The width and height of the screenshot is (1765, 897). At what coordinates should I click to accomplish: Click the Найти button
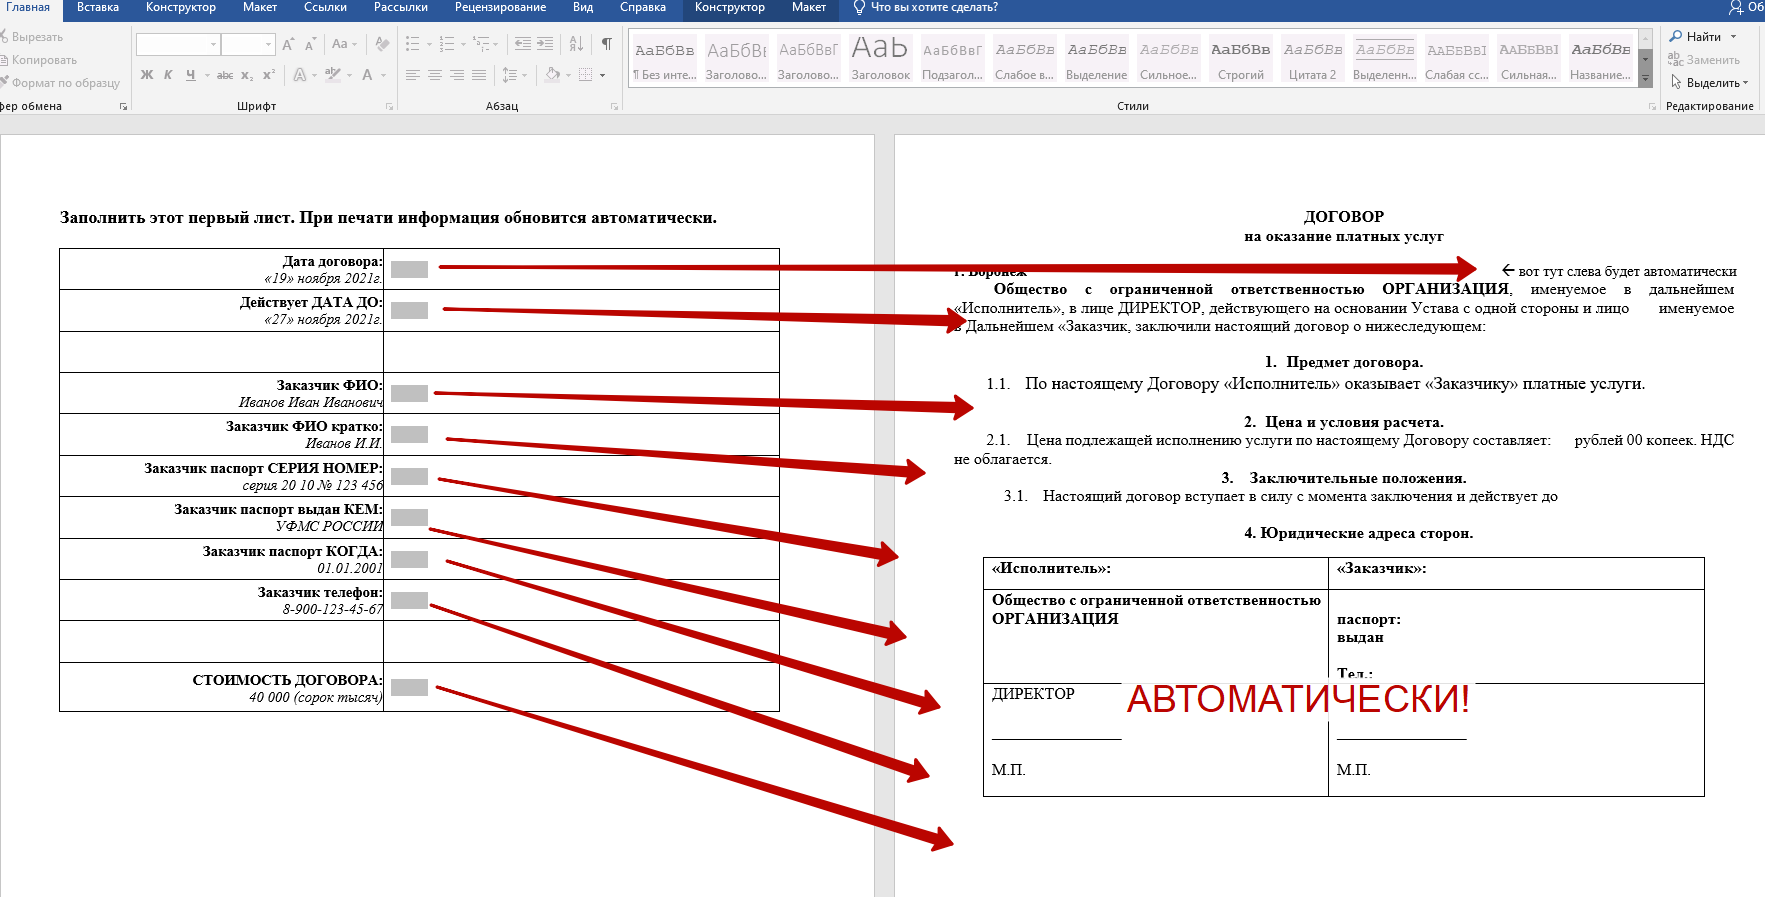click(x=1702, y=37)
